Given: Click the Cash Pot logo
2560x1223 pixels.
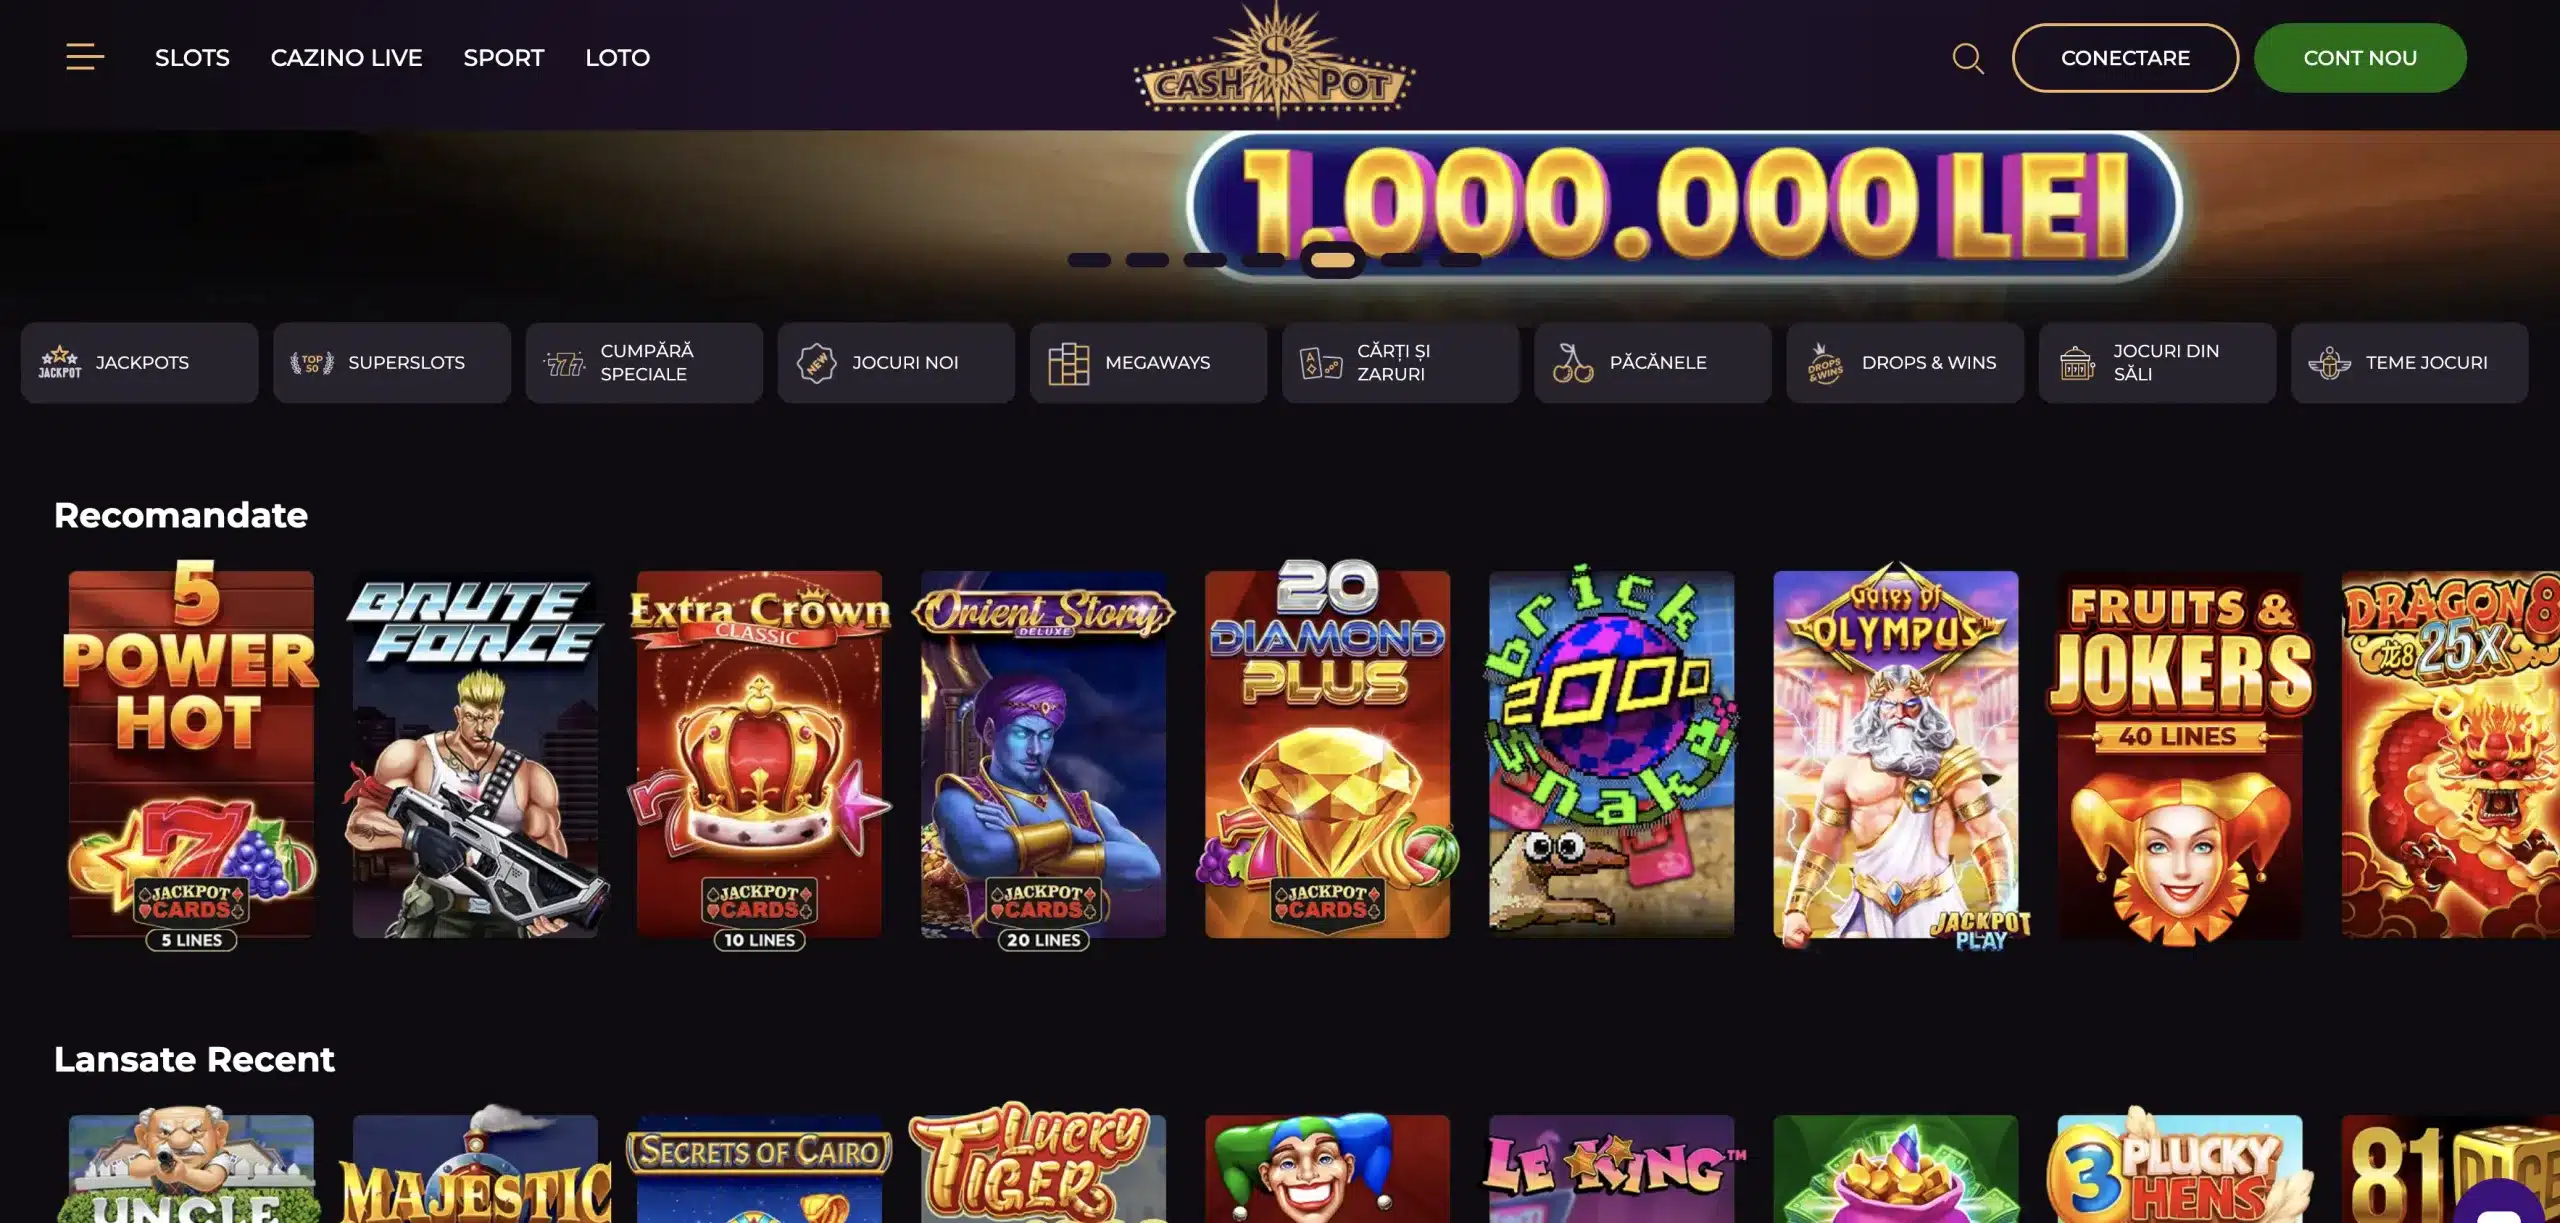Looking at the screenshot, I should point(1274,62).
